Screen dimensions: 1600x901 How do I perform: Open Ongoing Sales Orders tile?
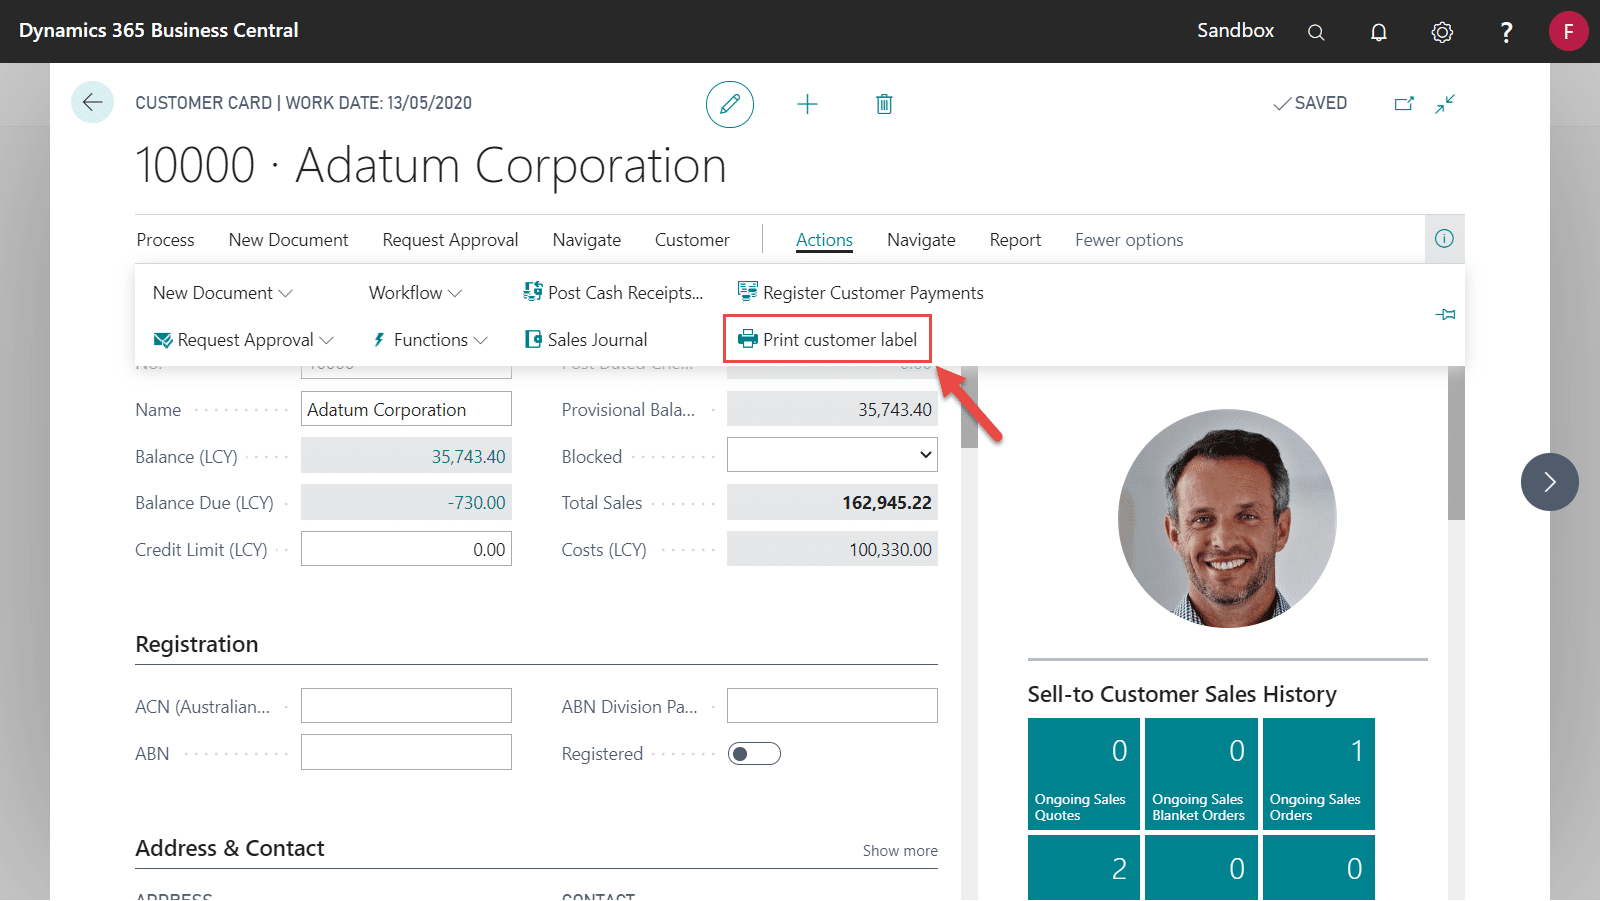click(1318, 774)
